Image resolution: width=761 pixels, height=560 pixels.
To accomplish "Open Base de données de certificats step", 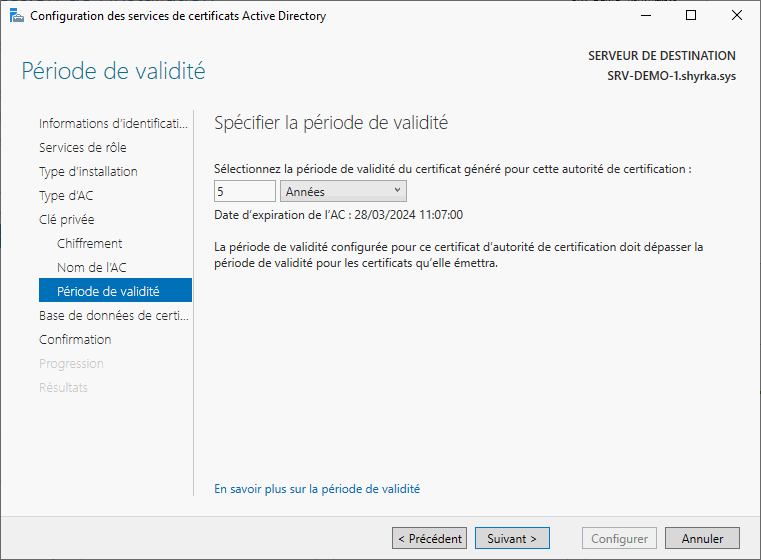I will click(x=113, y=316).
